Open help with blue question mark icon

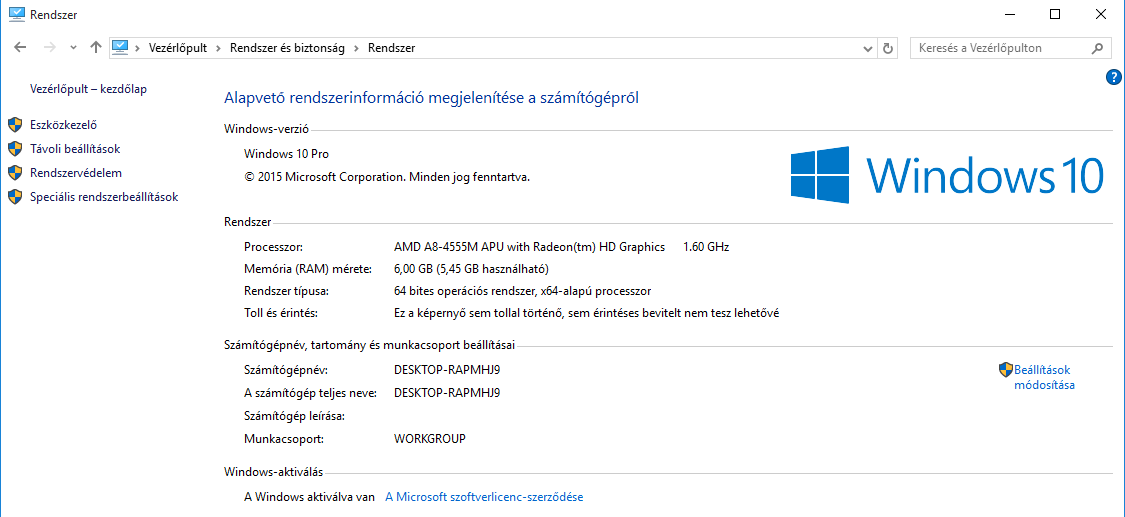[1114, 77]
